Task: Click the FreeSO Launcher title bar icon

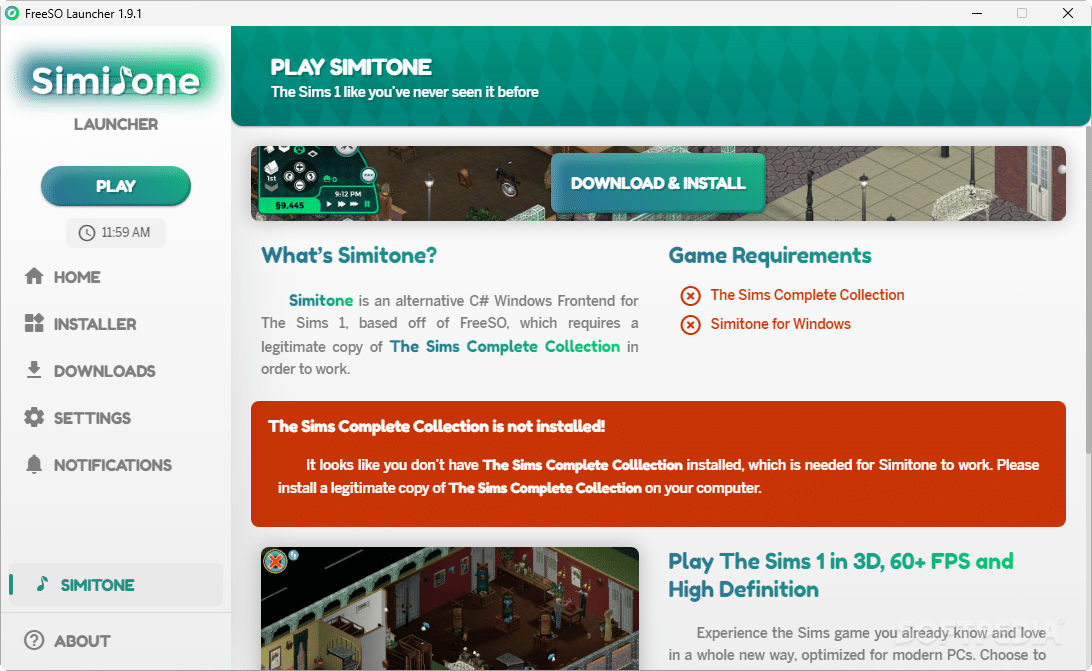Action: tap(12, 13)
